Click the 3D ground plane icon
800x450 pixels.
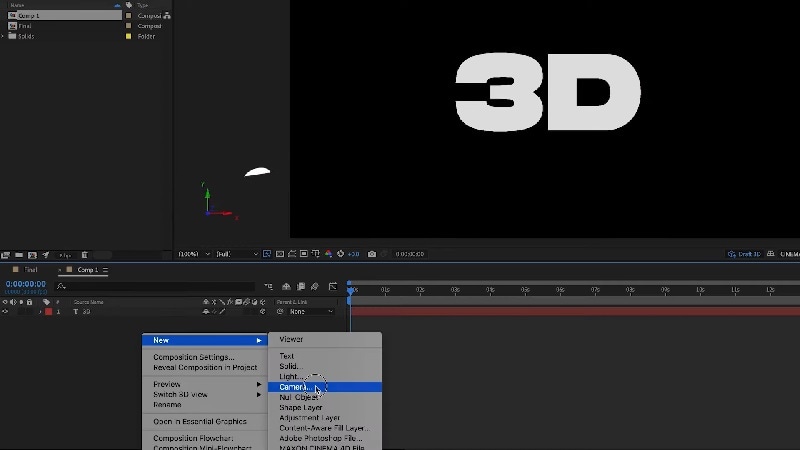point(771,254)
